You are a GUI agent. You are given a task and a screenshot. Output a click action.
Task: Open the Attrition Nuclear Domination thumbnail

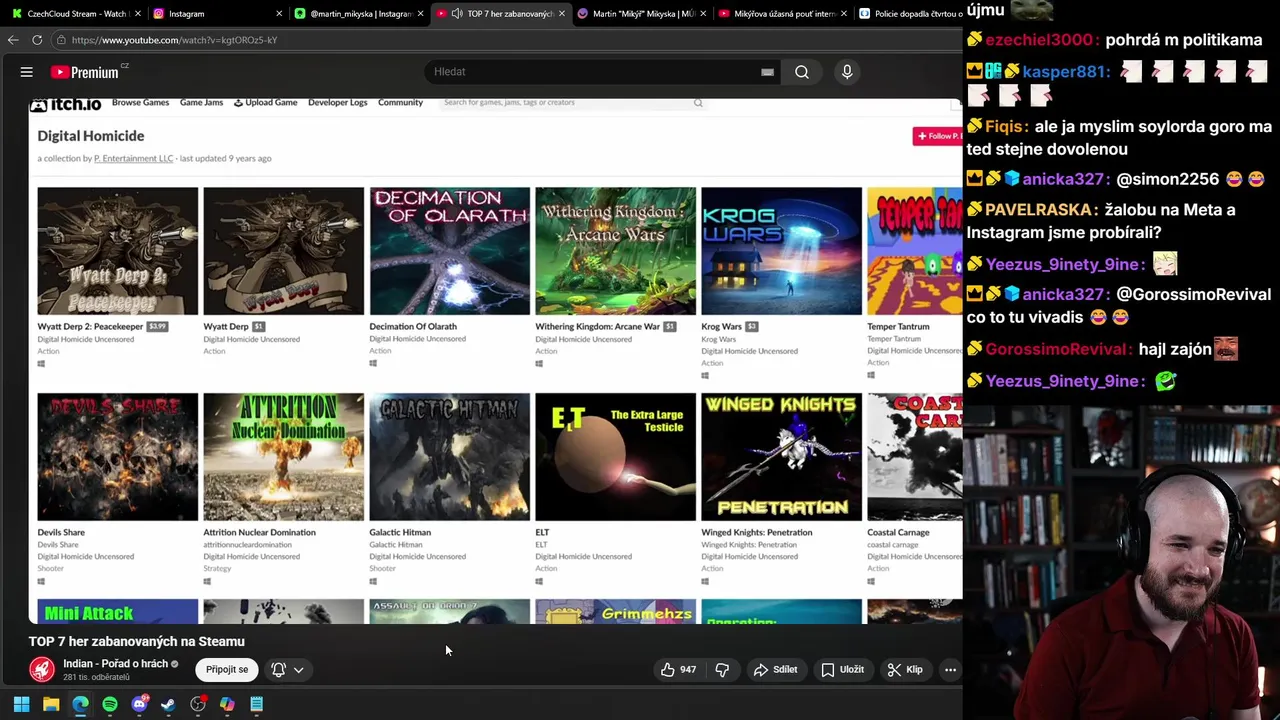(284, 457)
